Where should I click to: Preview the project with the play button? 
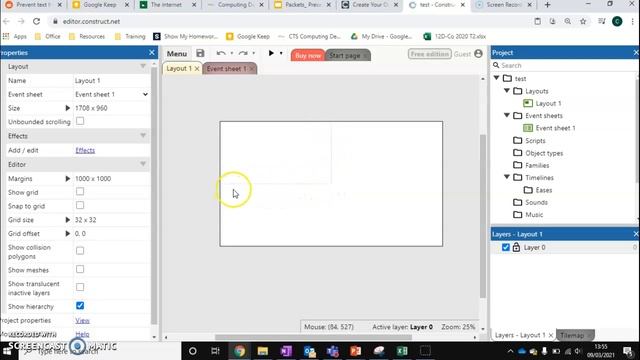pos(271,53)
